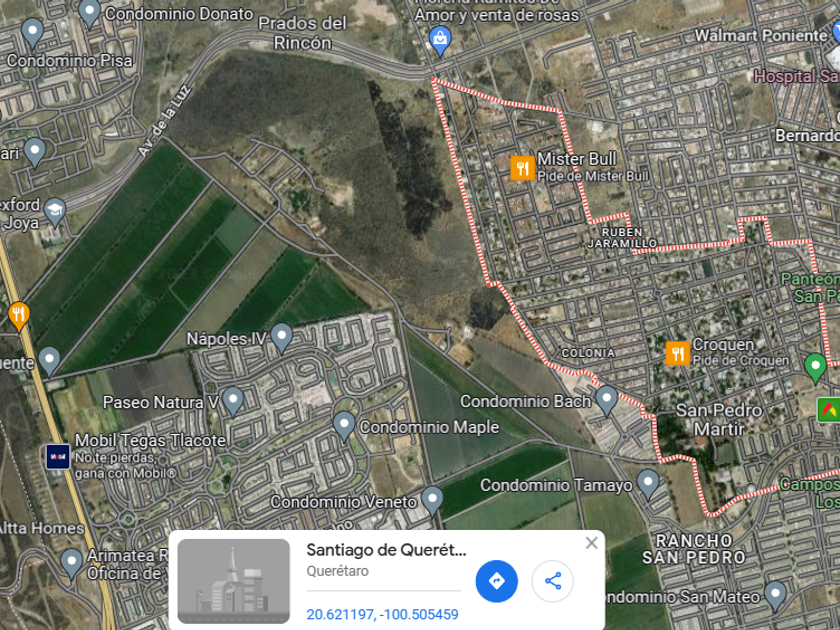
Task: Open the place thumbnail image in card
Action: (234, 581)
